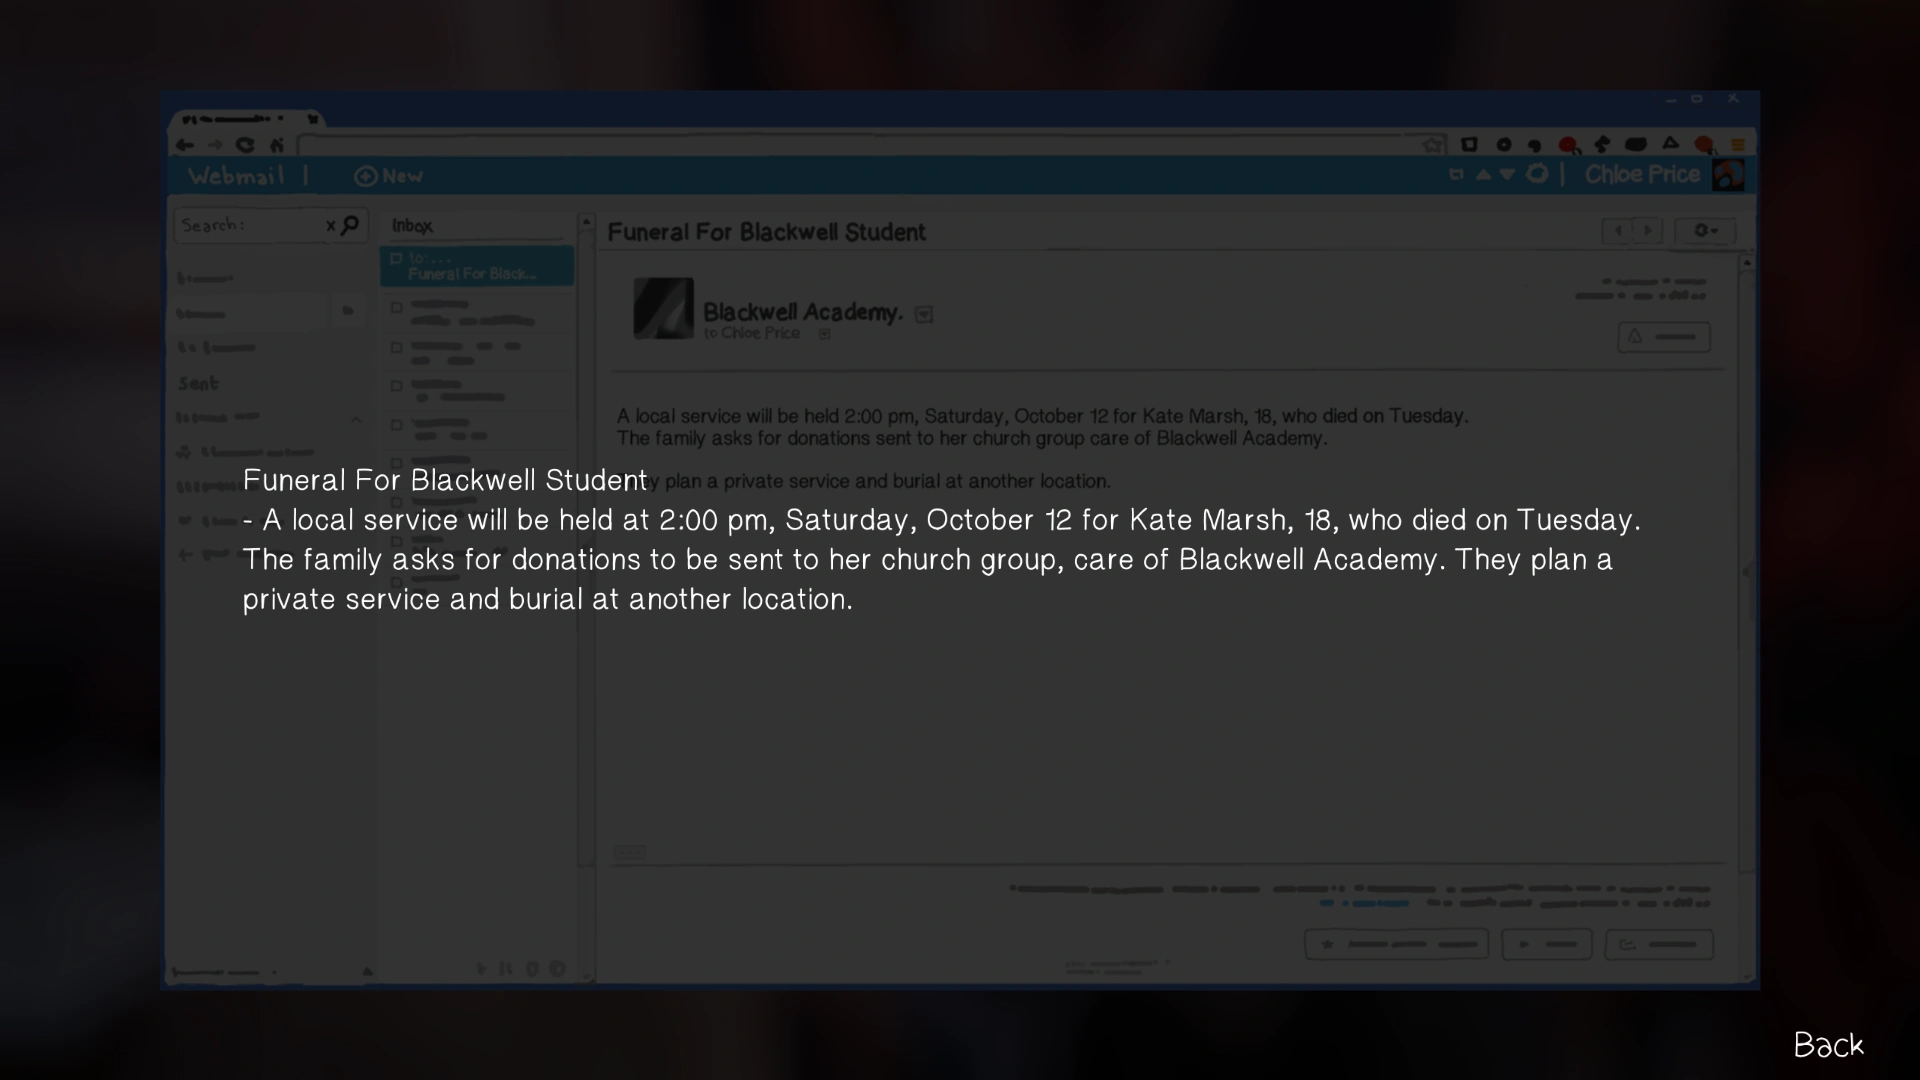Expand recipient details beside 'to Chloe Price'

[825, 334]
